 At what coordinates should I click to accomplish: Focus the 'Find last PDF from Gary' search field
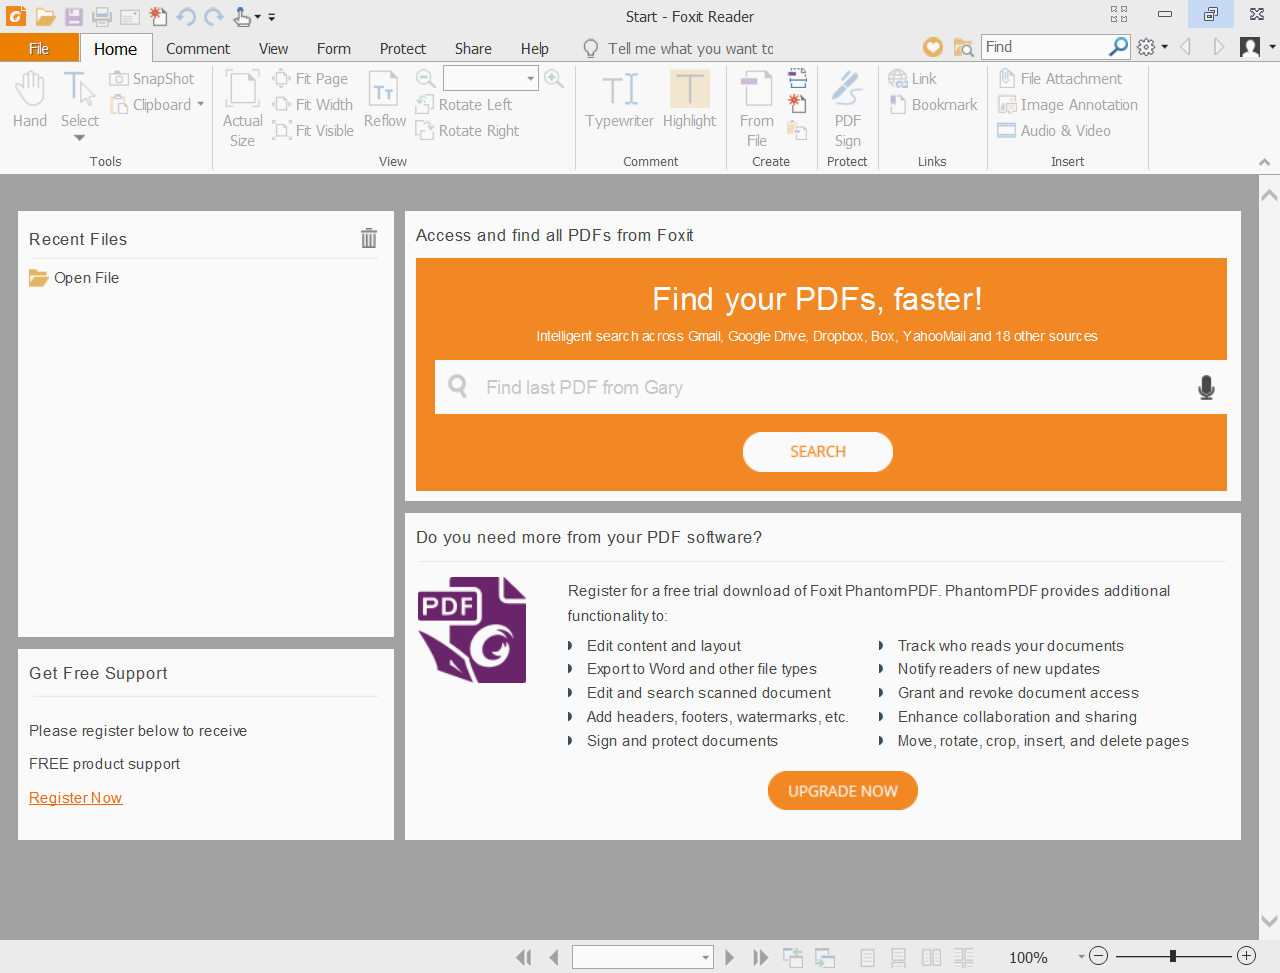coord(831,387)
